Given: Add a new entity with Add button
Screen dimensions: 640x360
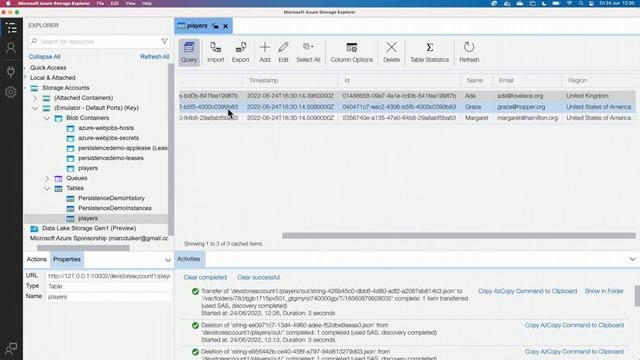Looking at the screenshot, I should tap(265, 53).
